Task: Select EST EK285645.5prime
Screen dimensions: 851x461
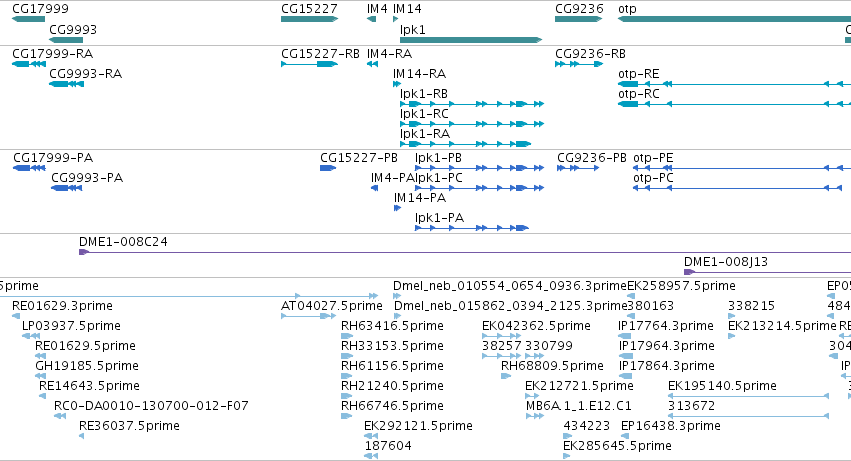Action: pos(618,447)
